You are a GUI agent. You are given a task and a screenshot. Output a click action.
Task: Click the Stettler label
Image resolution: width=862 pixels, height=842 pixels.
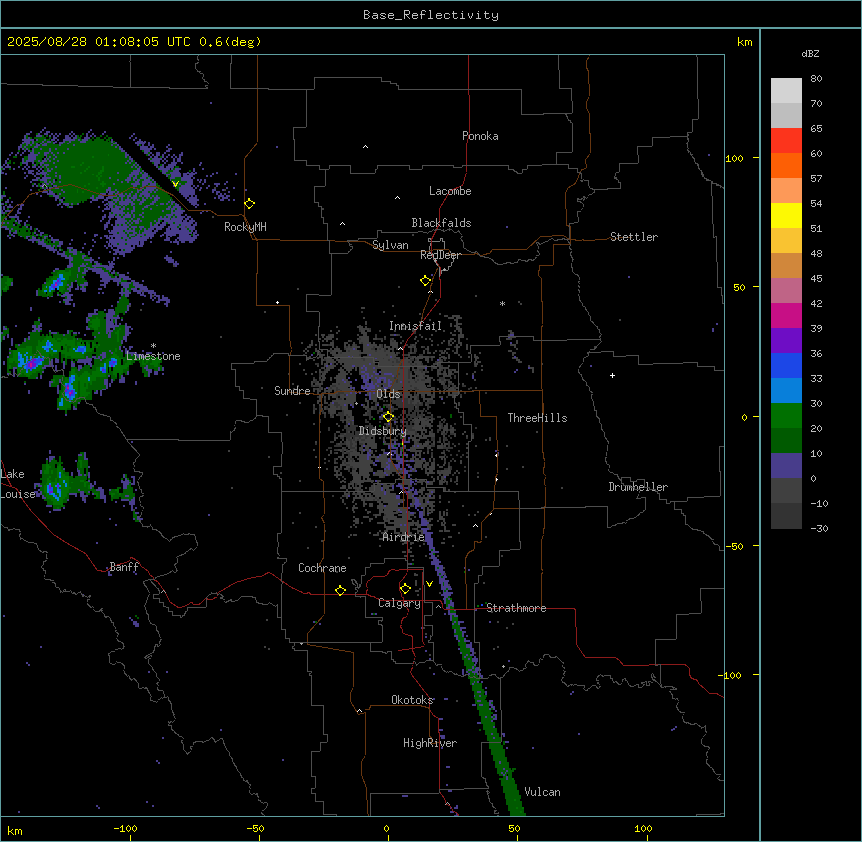pyautogui.click(x=634, y=237)
